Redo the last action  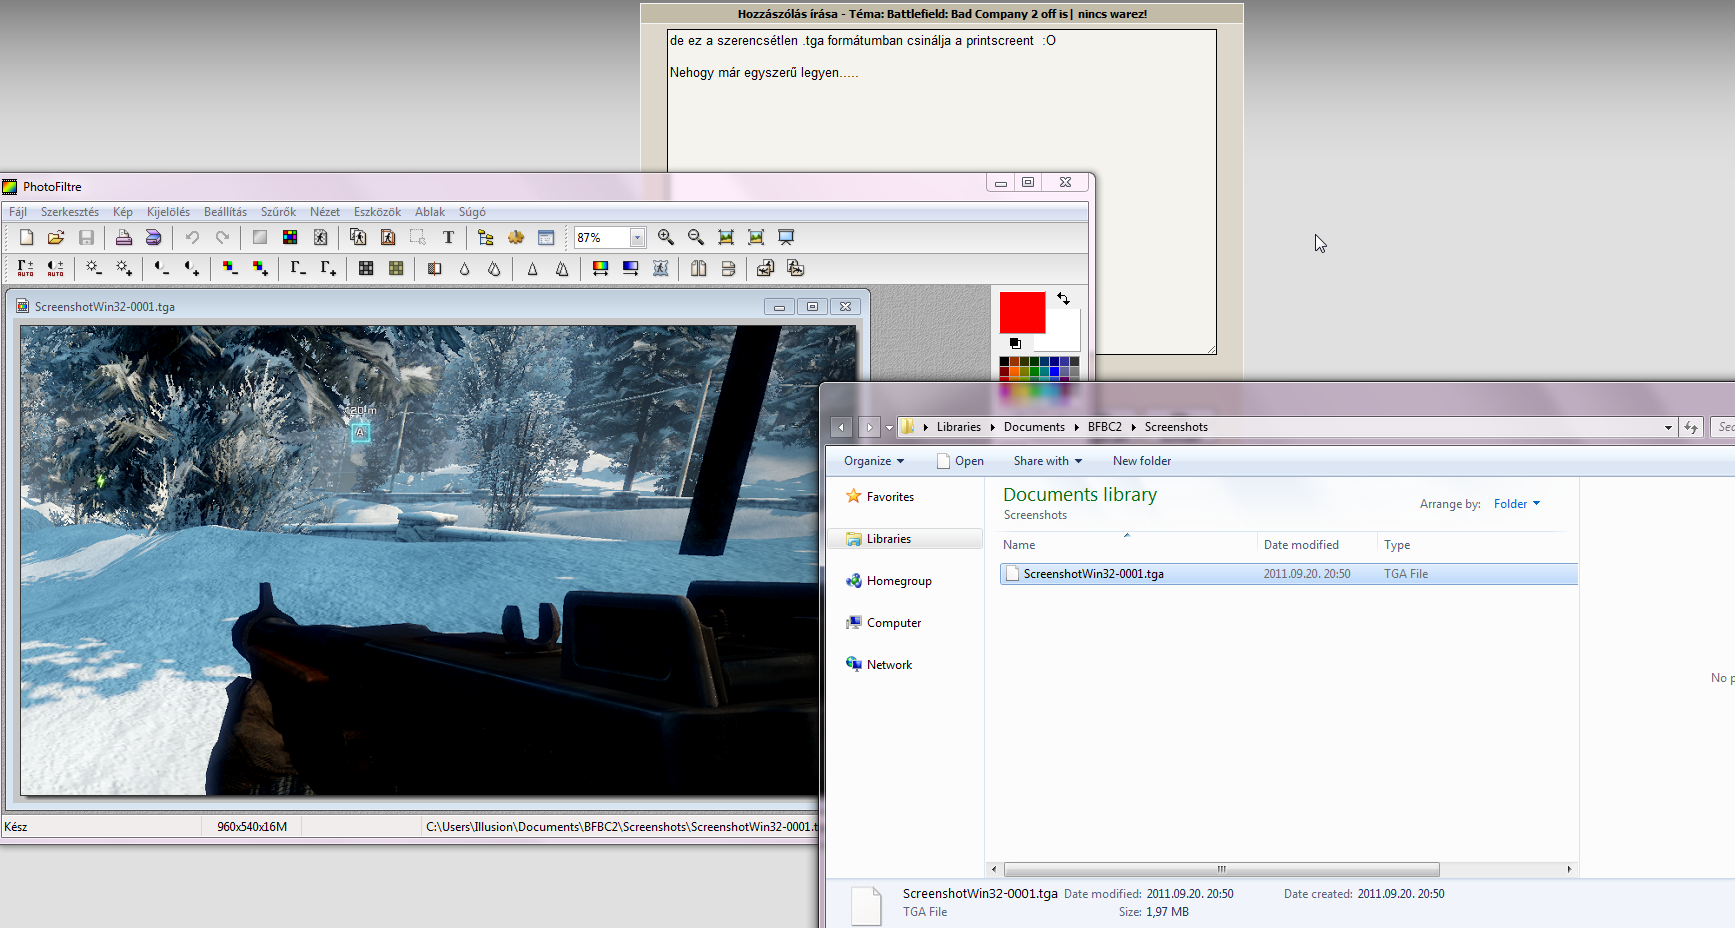(222, 238)
